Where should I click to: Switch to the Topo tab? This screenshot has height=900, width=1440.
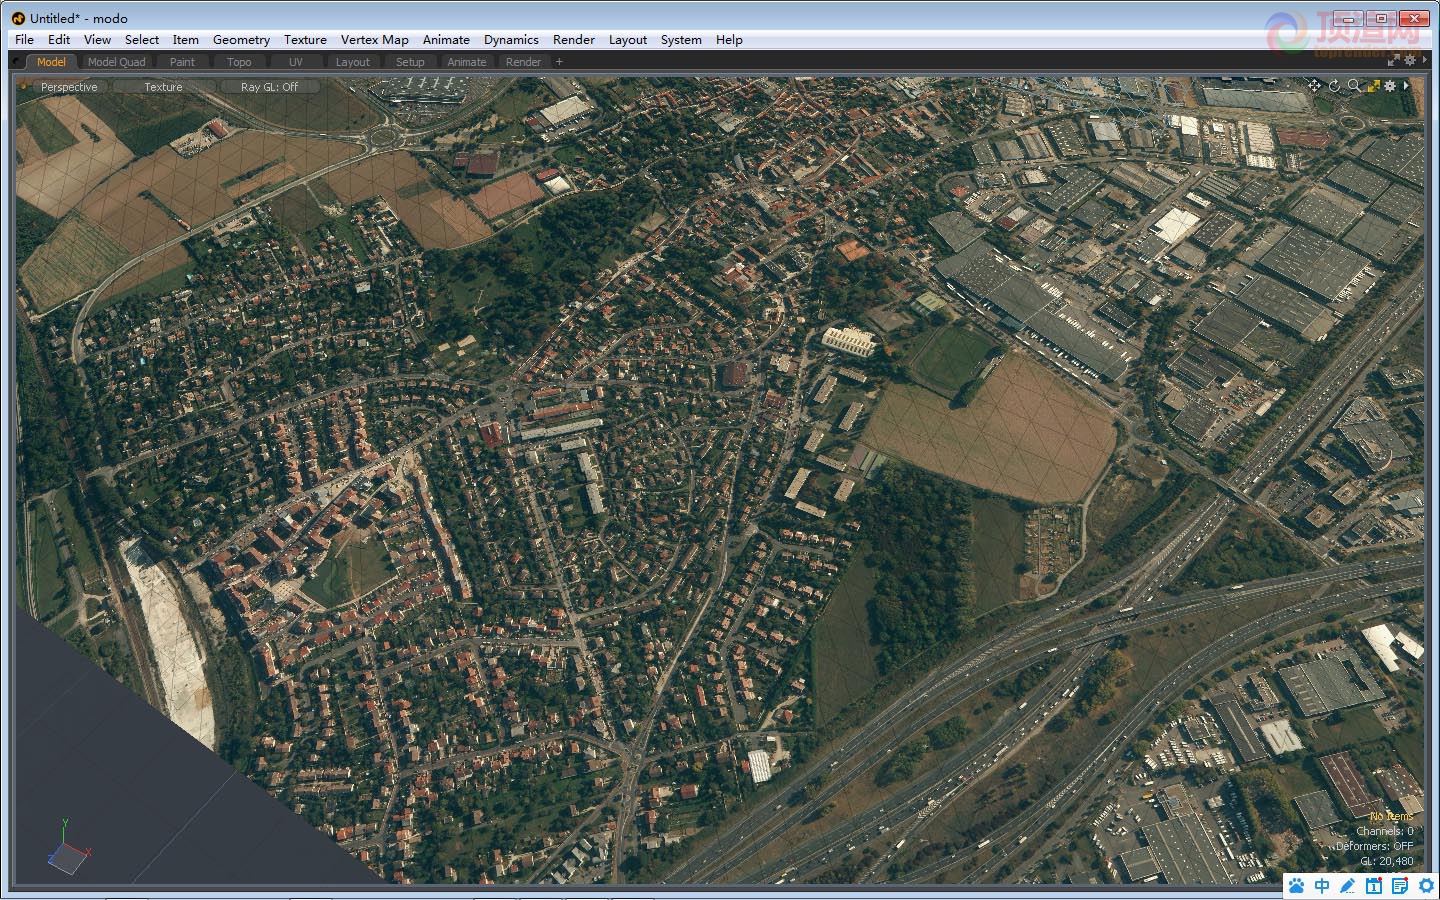click(x=239, y=62)
